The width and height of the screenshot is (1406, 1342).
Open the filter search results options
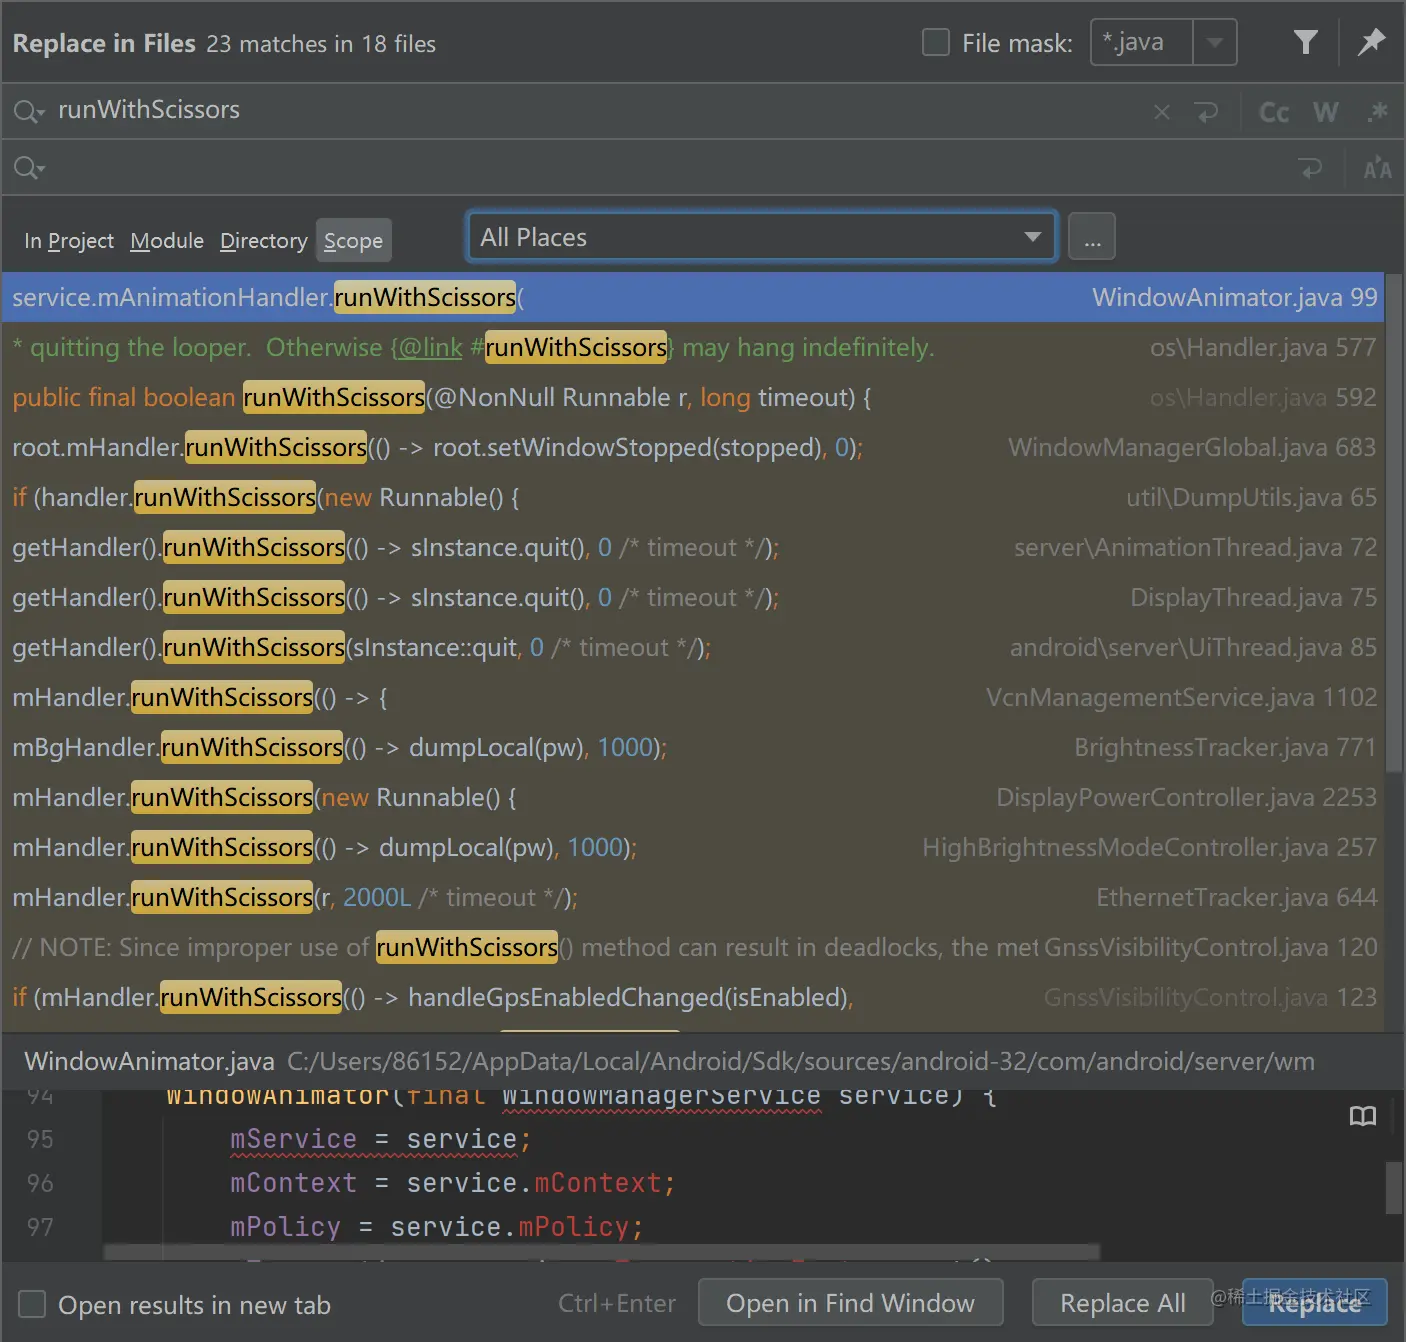pyautogui.click(x=1305, y=42)
